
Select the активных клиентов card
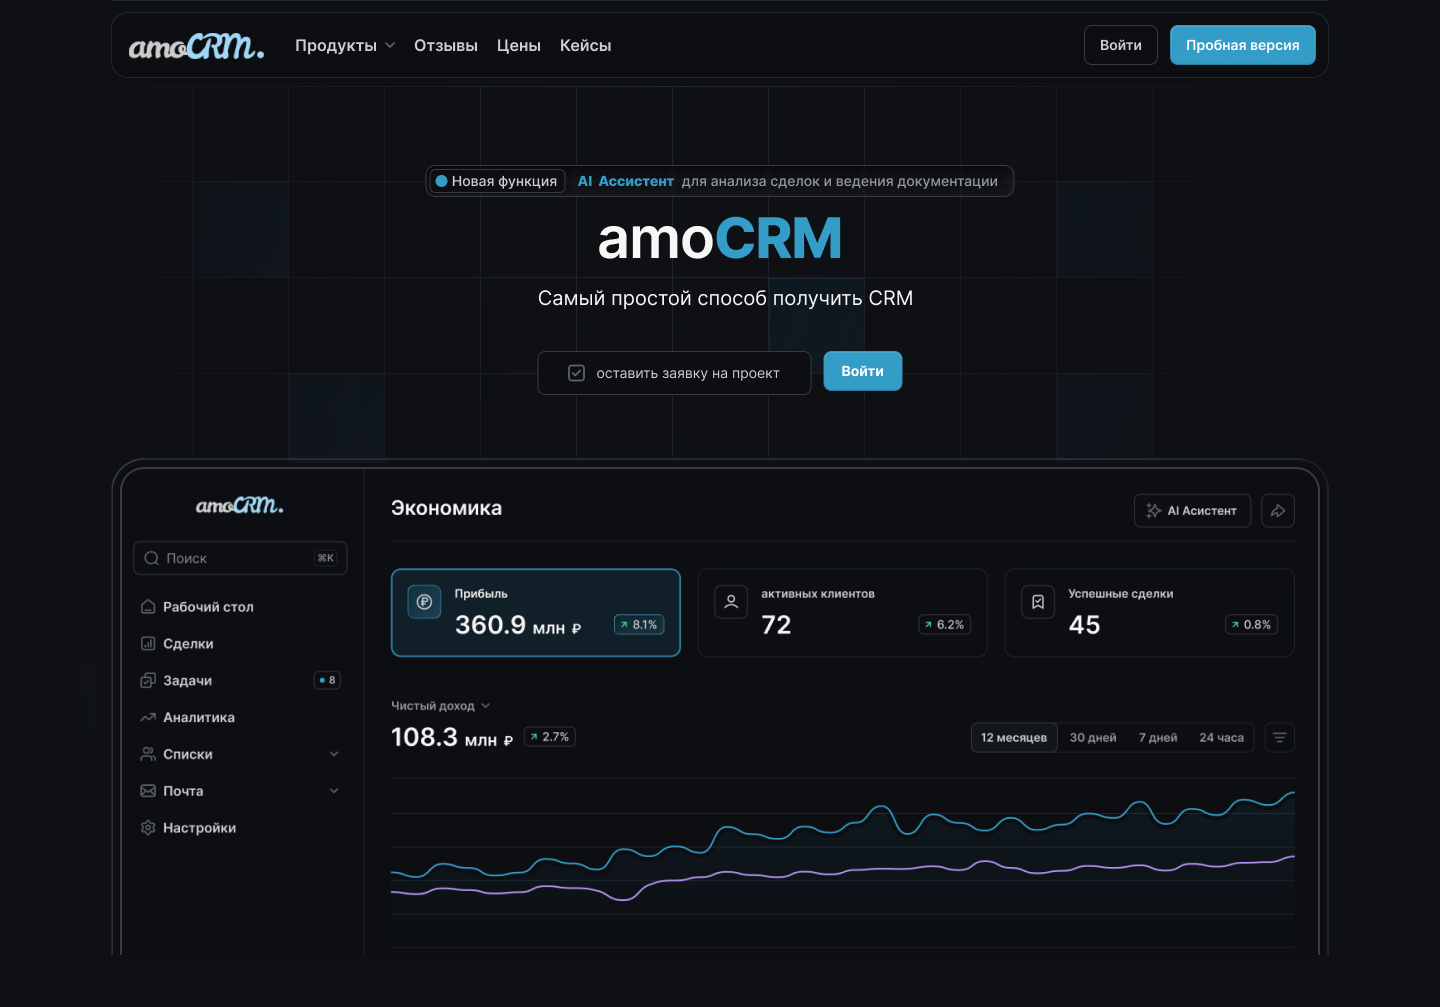[842, 613]
